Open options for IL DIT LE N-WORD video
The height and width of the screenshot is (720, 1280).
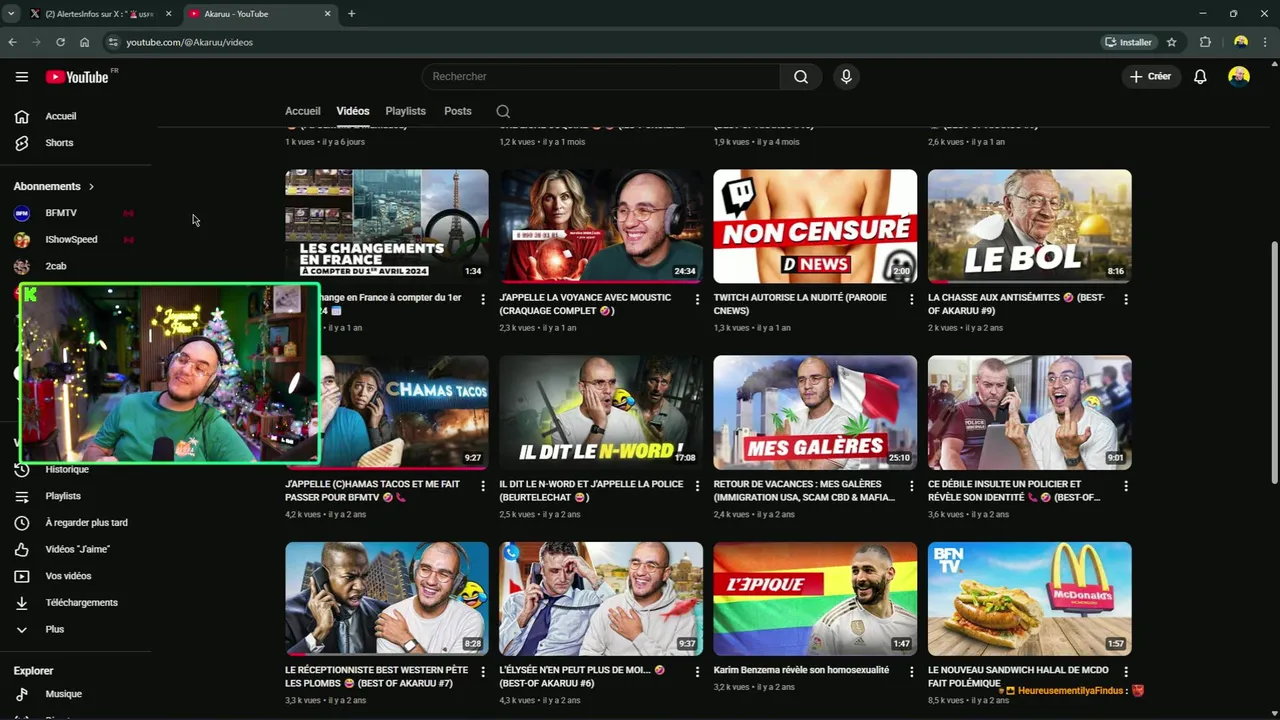pyautogui.click(x=697, y=486)
